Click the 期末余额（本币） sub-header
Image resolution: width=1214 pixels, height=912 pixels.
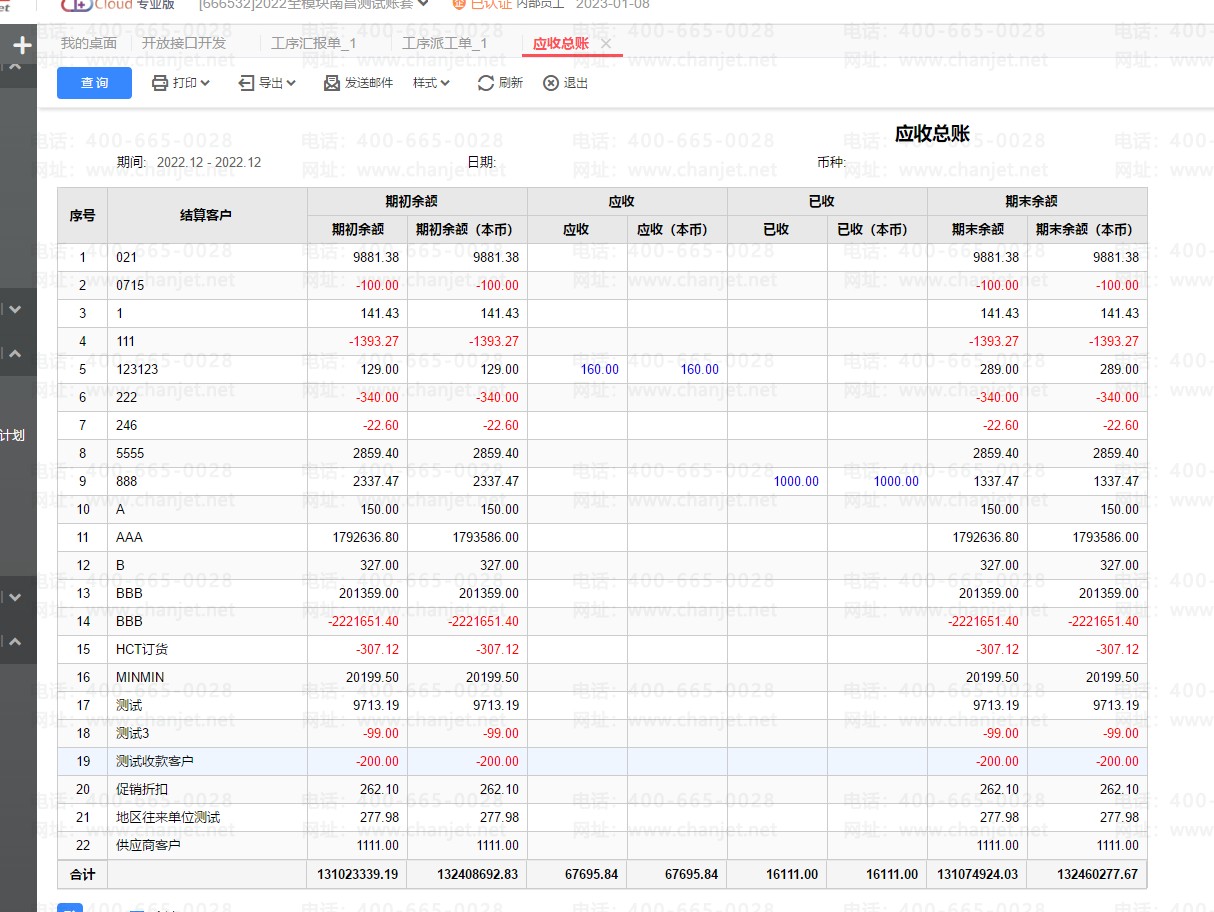pyautogui.click(x=1087, y=229)
